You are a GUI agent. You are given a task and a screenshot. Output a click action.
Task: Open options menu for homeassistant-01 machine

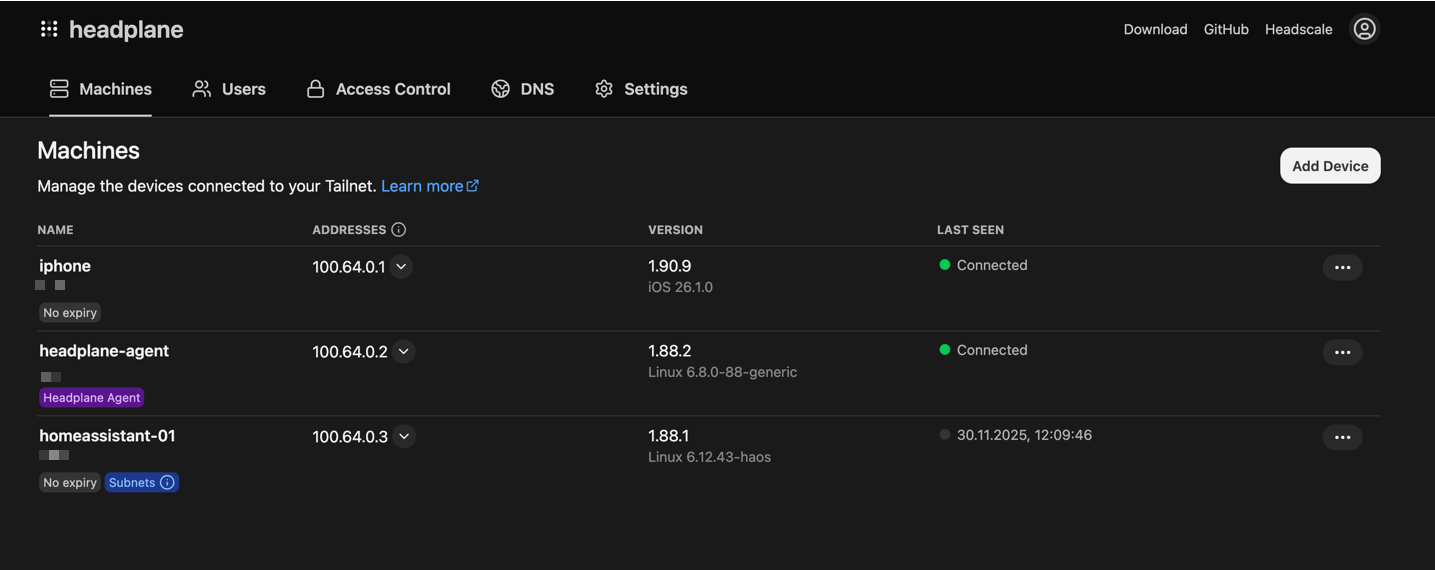pyautogui.click(x=1342, y=437)
